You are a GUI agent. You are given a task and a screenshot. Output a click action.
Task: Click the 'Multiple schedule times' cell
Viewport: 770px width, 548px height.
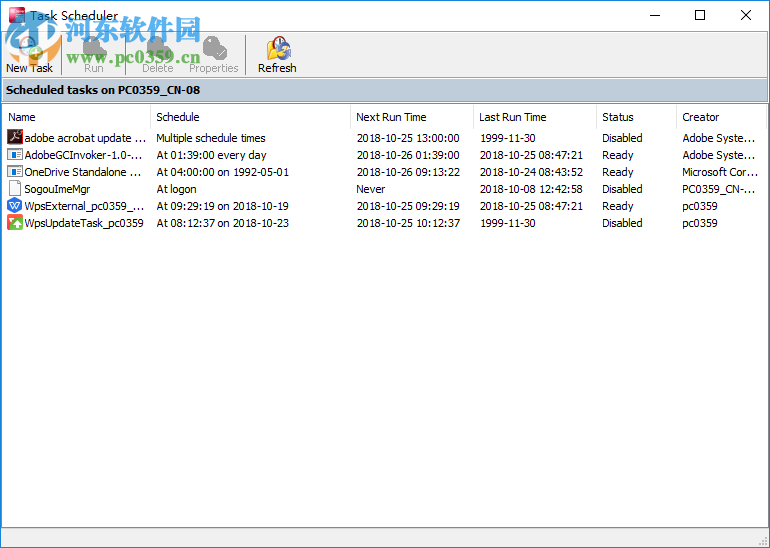211,138
